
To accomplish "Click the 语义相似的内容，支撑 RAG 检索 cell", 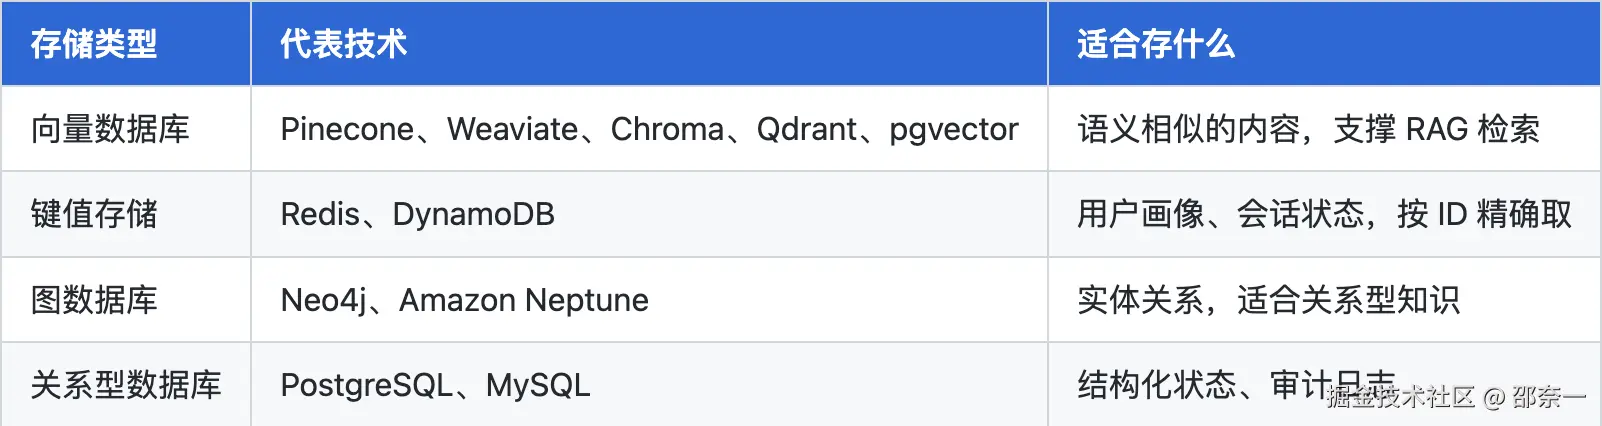I will (1324, 129).
